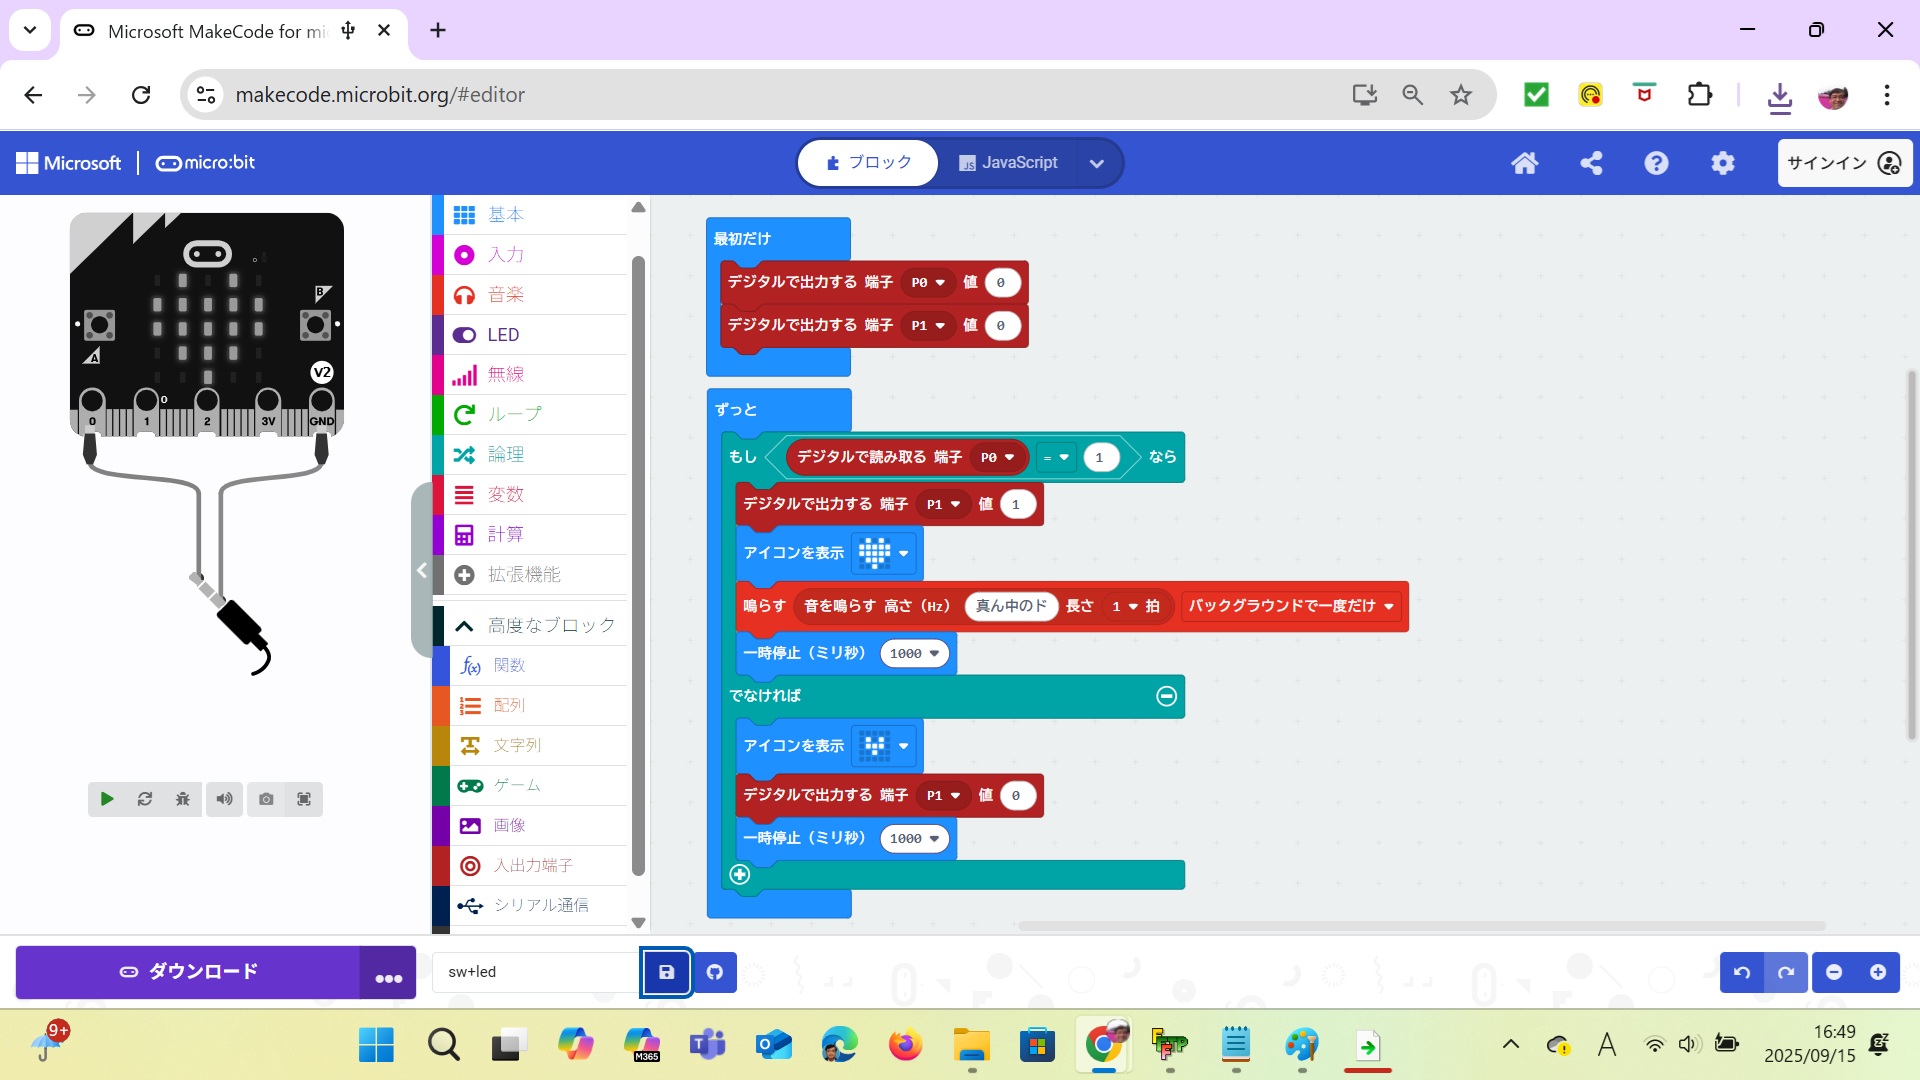This screenshot has height=1080, width=1920.
Task: Toggle simulator debug mode bug icon
Action: 182,799
